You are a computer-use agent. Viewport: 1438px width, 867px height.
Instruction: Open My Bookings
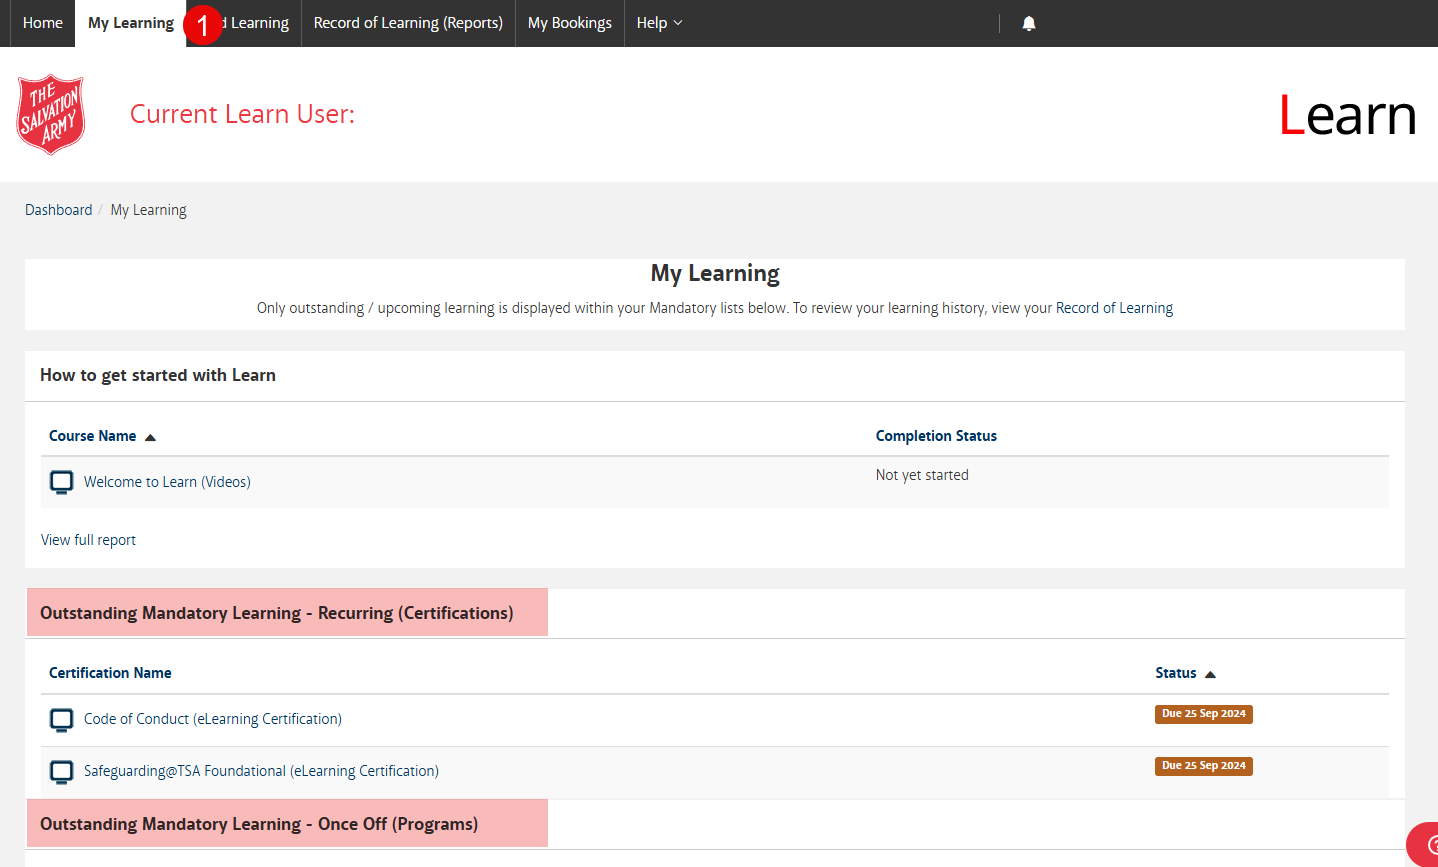click(569, 22)
